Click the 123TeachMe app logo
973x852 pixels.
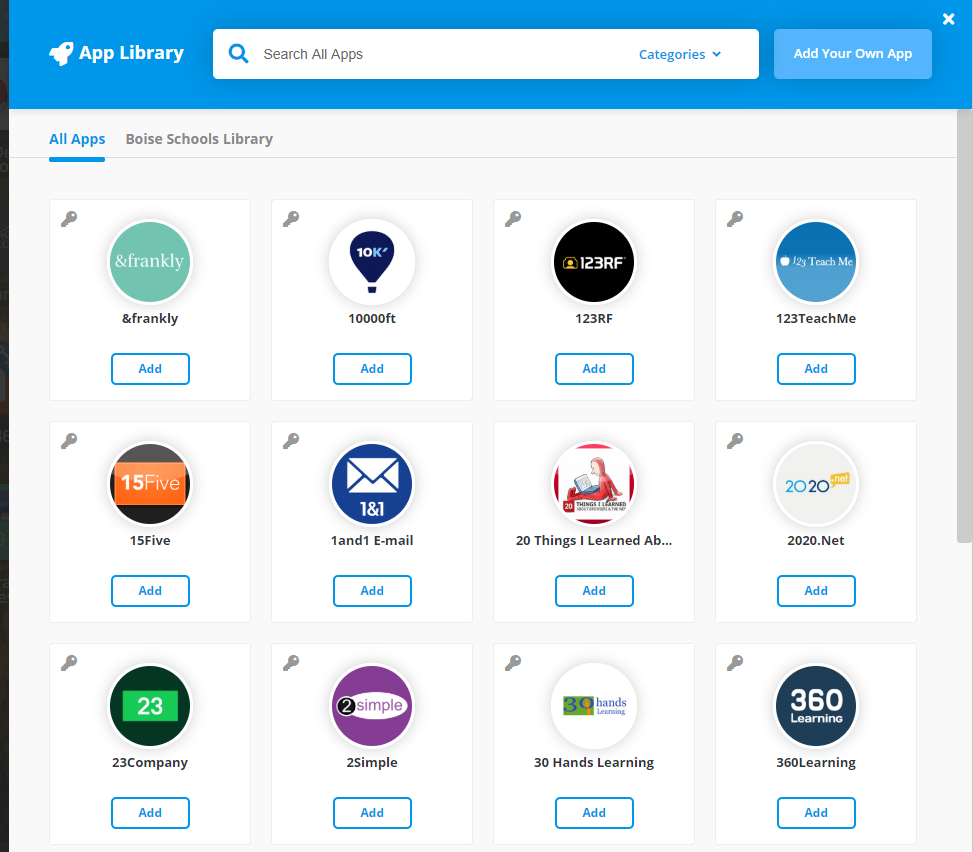tap(816, 262)
